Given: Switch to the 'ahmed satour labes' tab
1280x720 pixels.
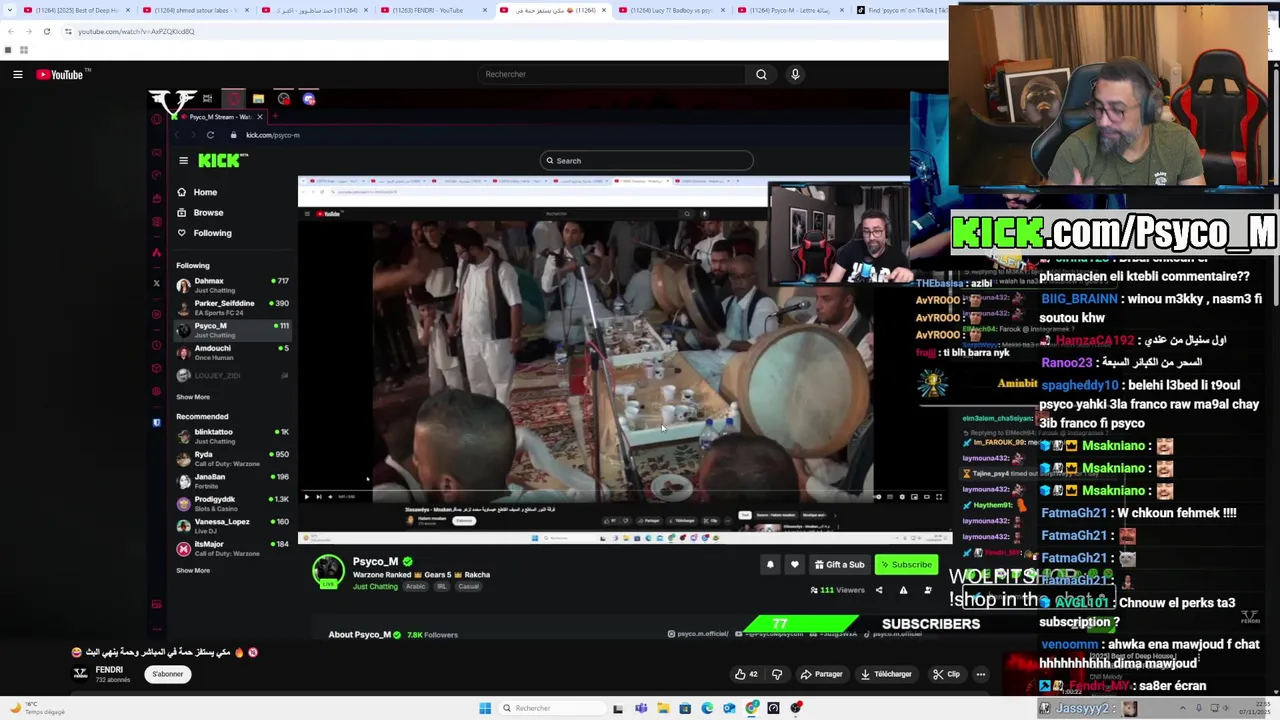Looking at the screenshot, I should 195,10.
